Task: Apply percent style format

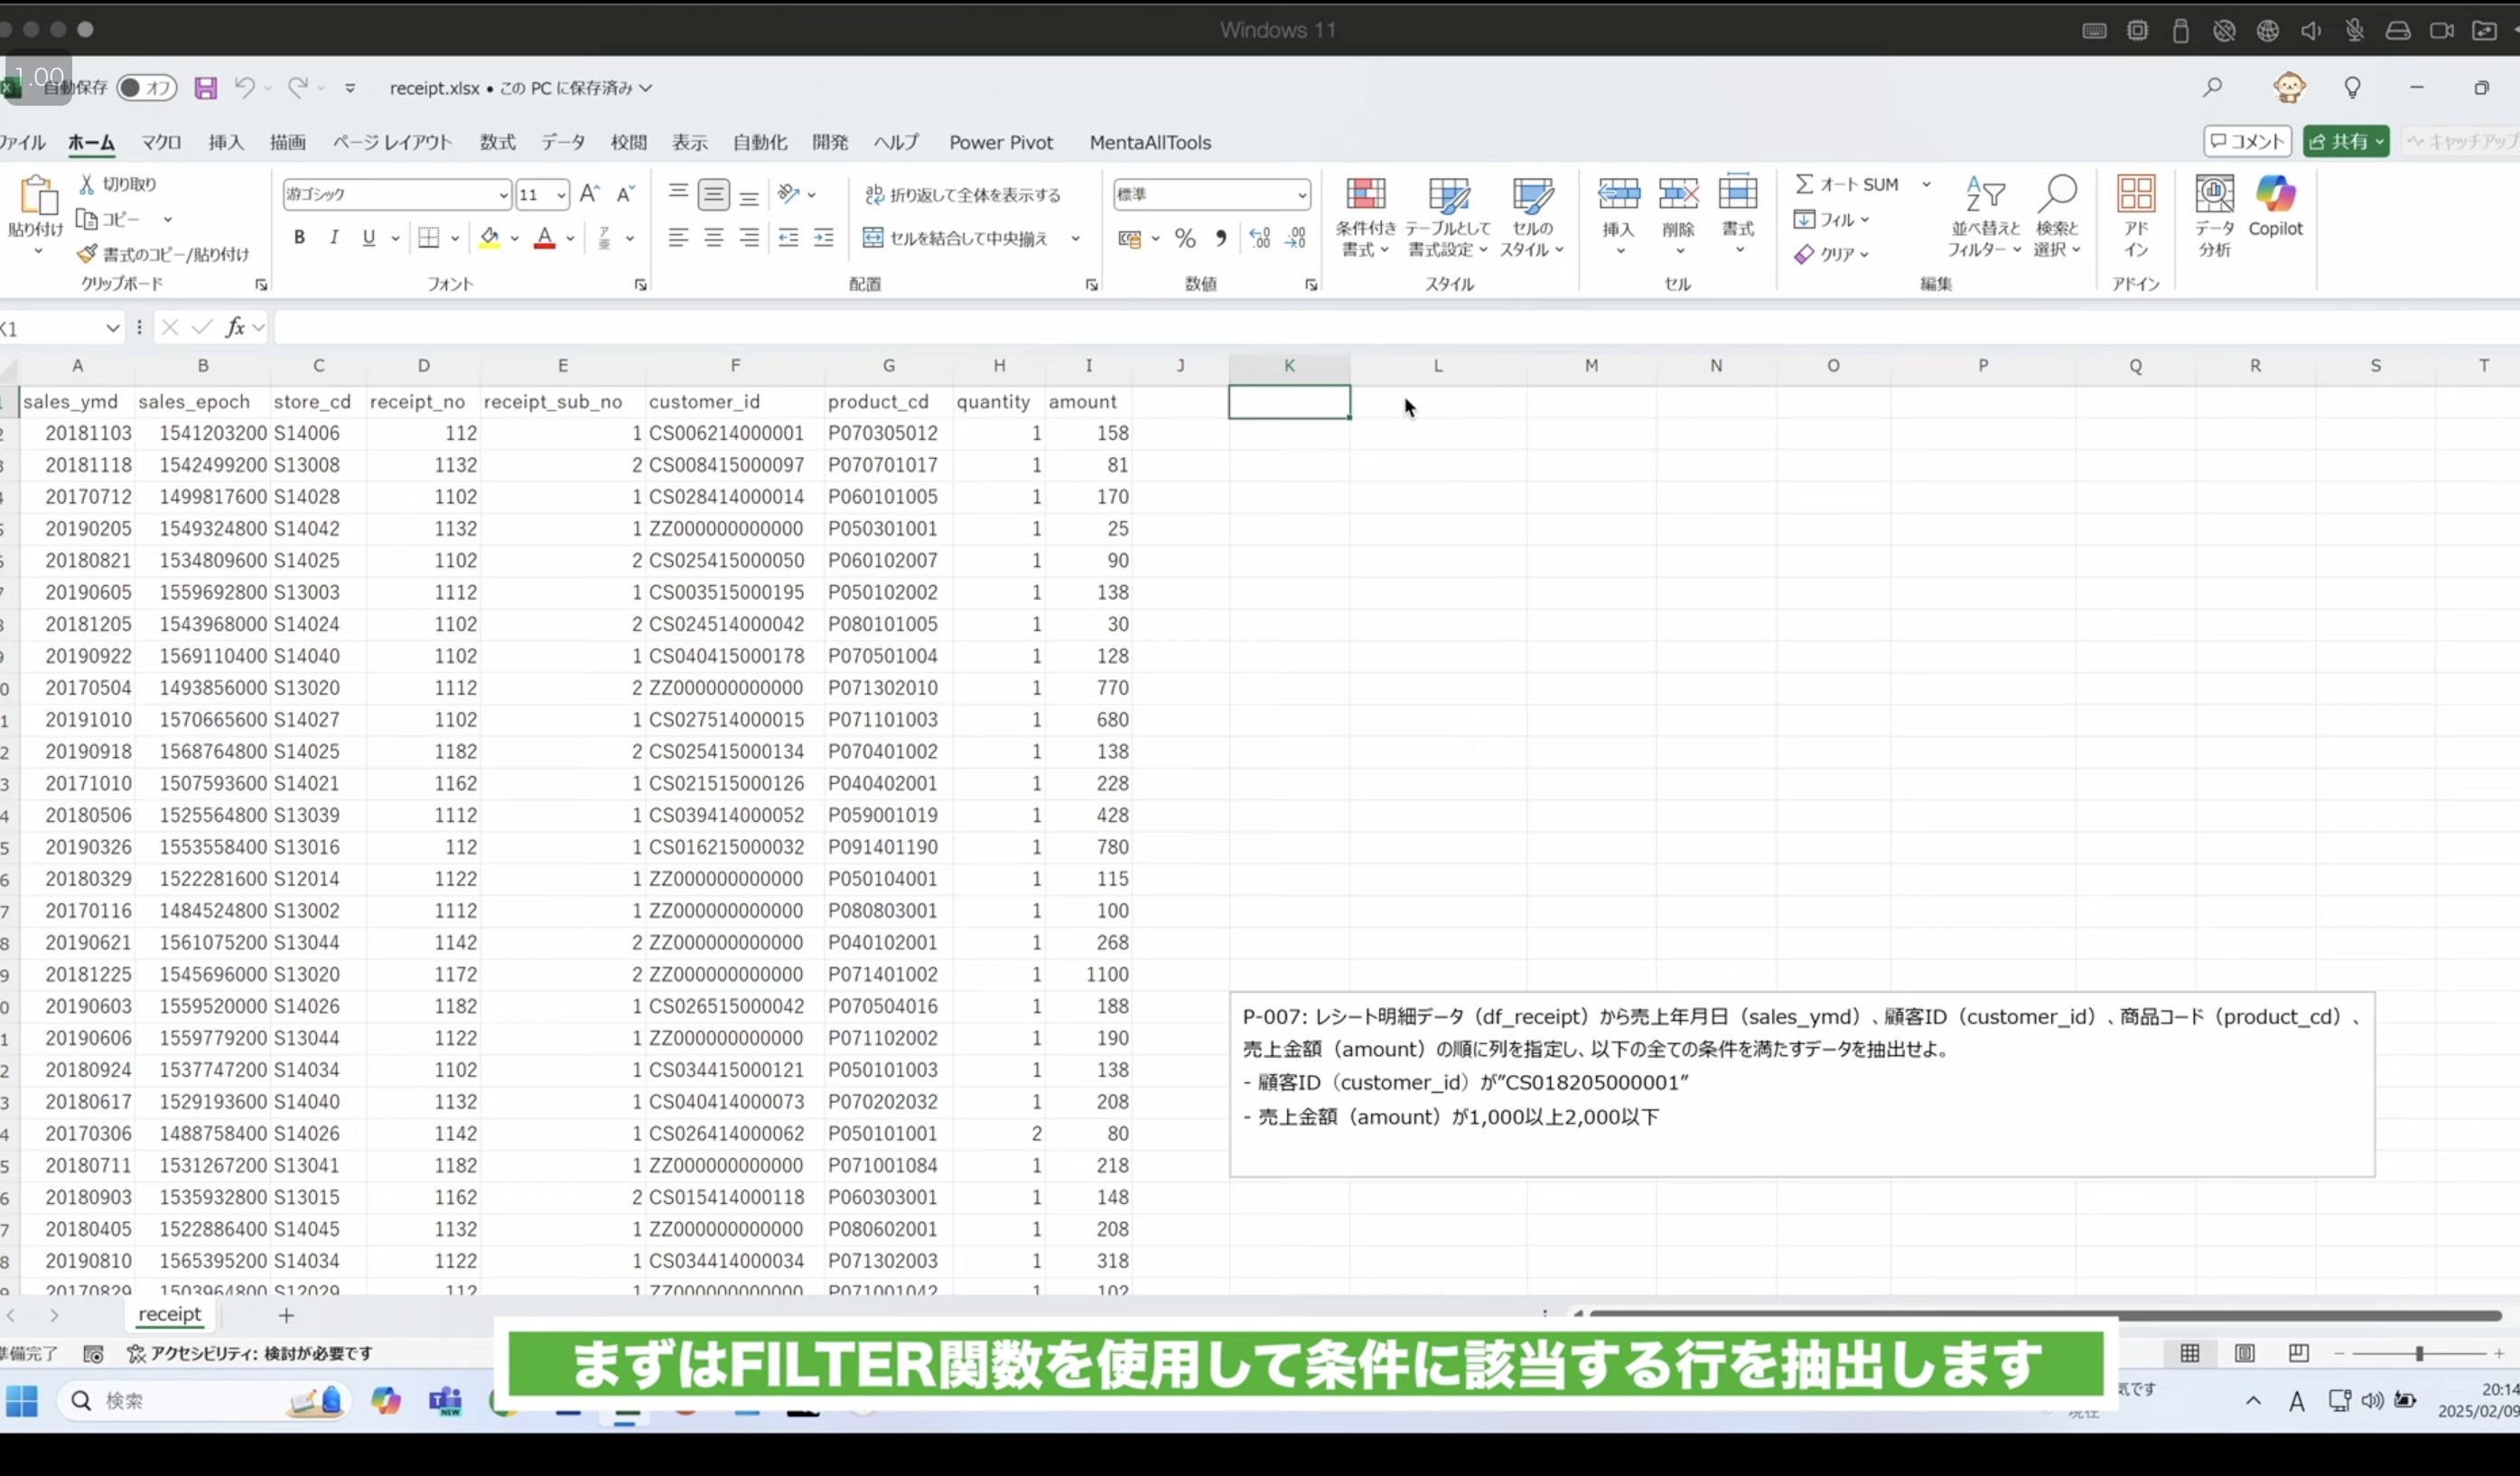Action: 1185,238
